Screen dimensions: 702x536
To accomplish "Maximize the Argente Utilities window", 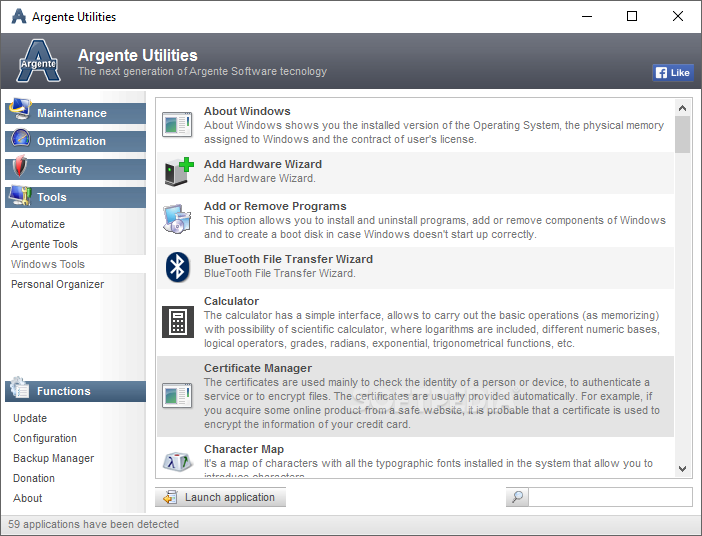I will pos(632,17).
